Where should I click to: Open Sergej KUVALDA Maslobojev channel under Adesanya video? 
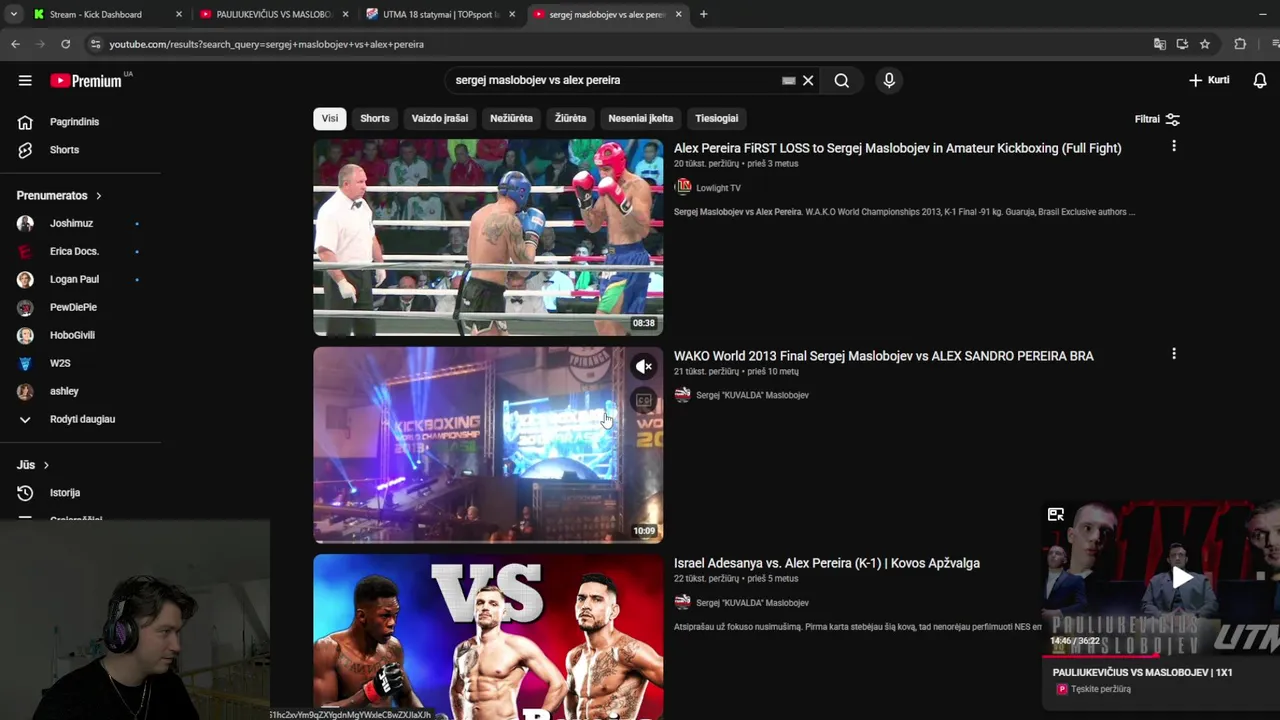(x=752, y=603)
